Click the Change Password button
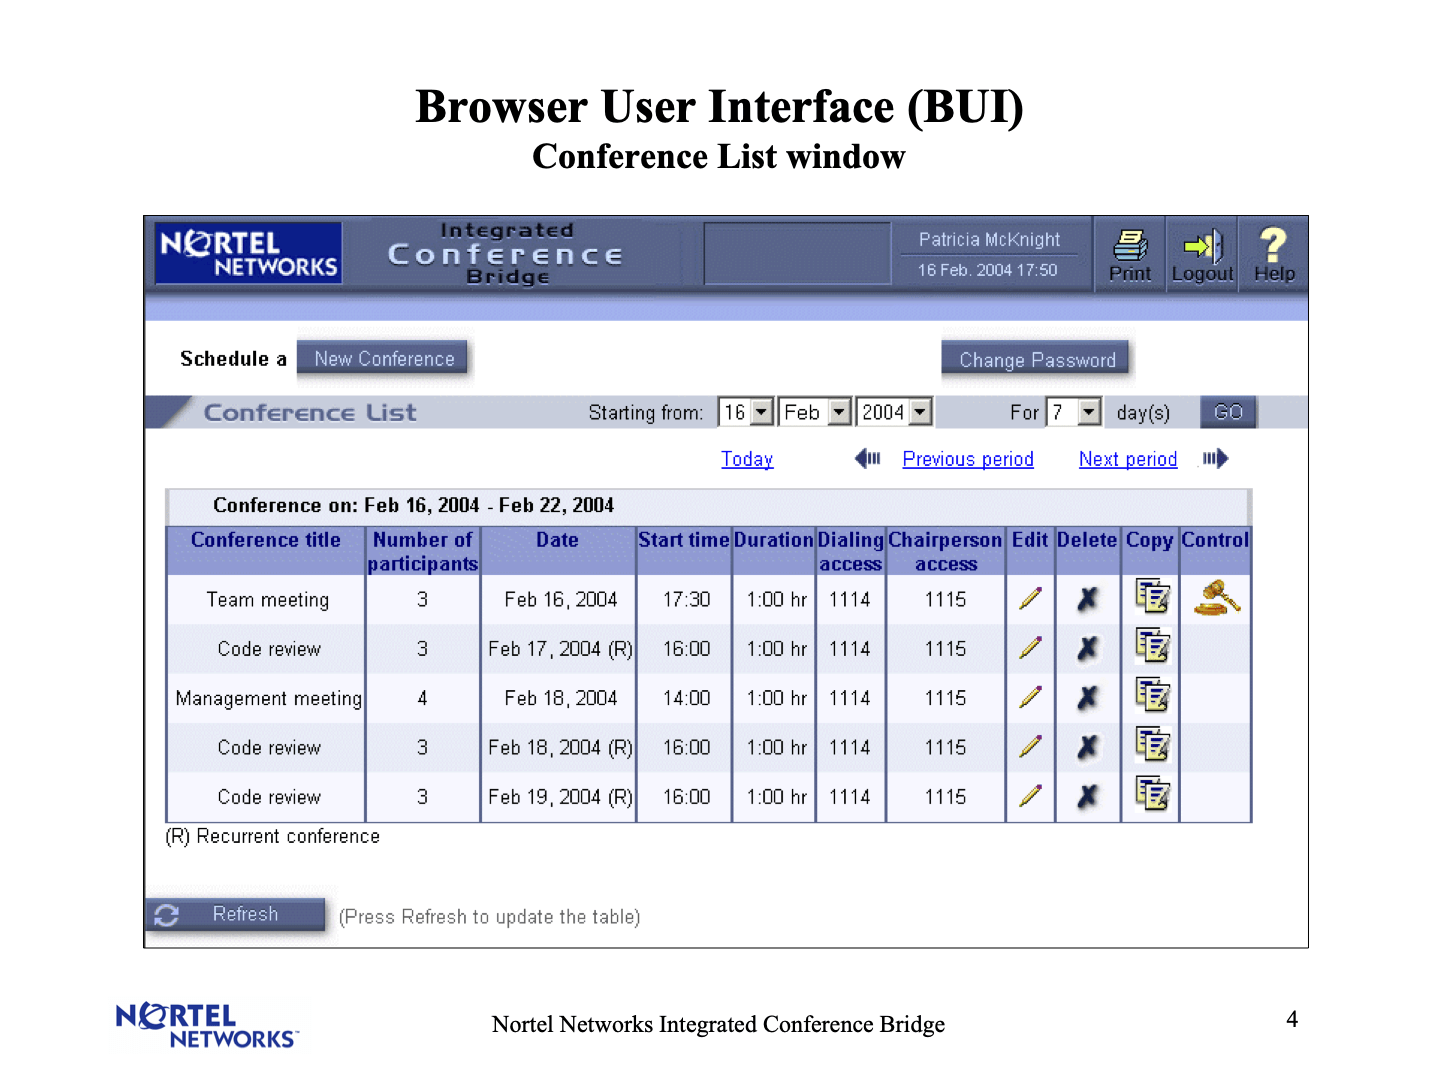Image resolution: width=1440 pixels, height=1080 pixels. [x=1036, y=360]
